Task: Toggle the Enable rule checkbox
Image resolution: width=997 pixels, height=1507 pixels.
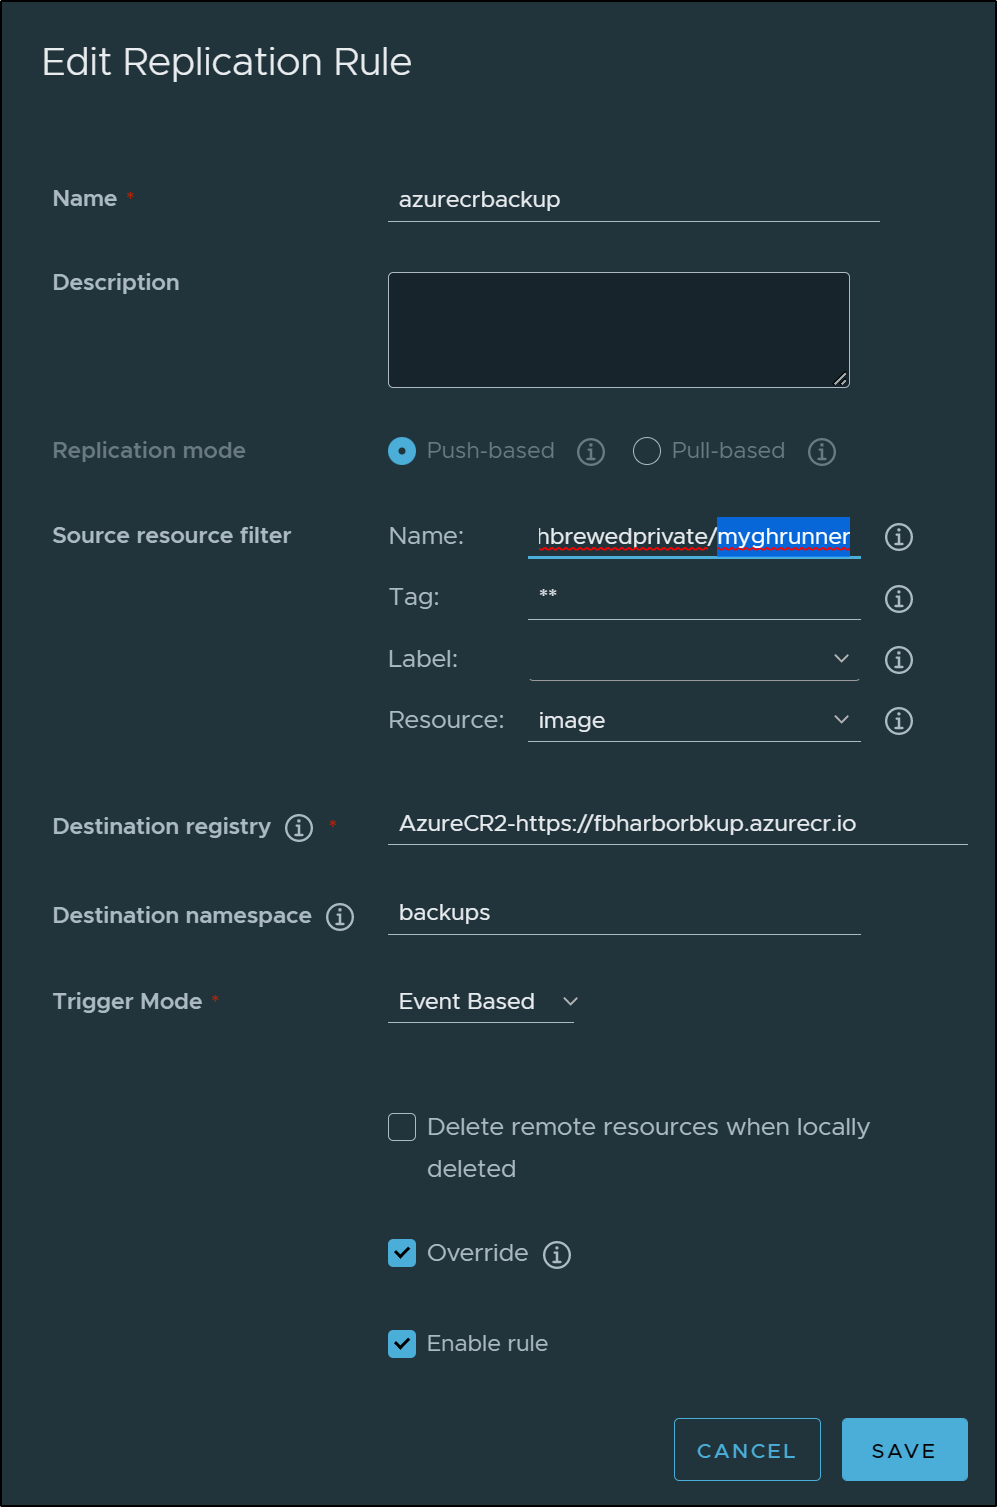Action: coord(402,1344)
